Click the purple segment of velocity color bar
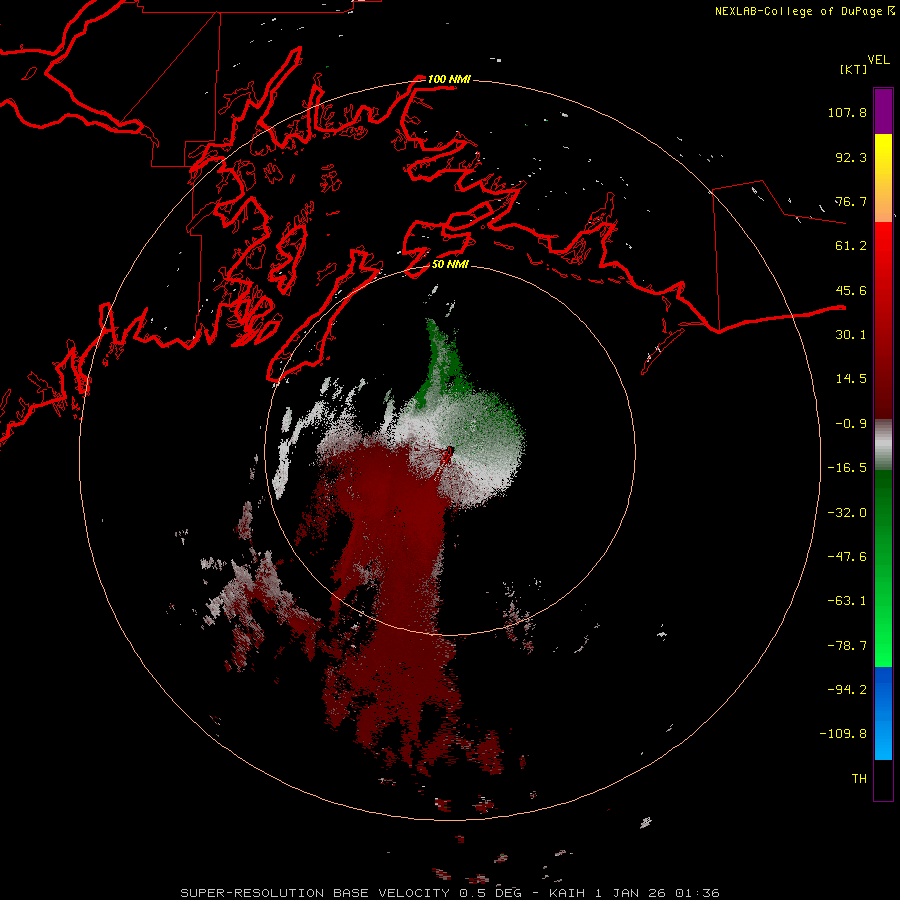This screenshot has width=900, height=900. point(883,111)
